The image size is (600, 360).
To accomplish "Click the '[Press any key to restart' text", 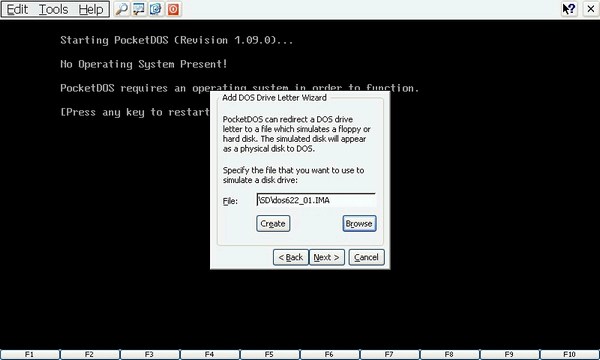I will (135, 112).
